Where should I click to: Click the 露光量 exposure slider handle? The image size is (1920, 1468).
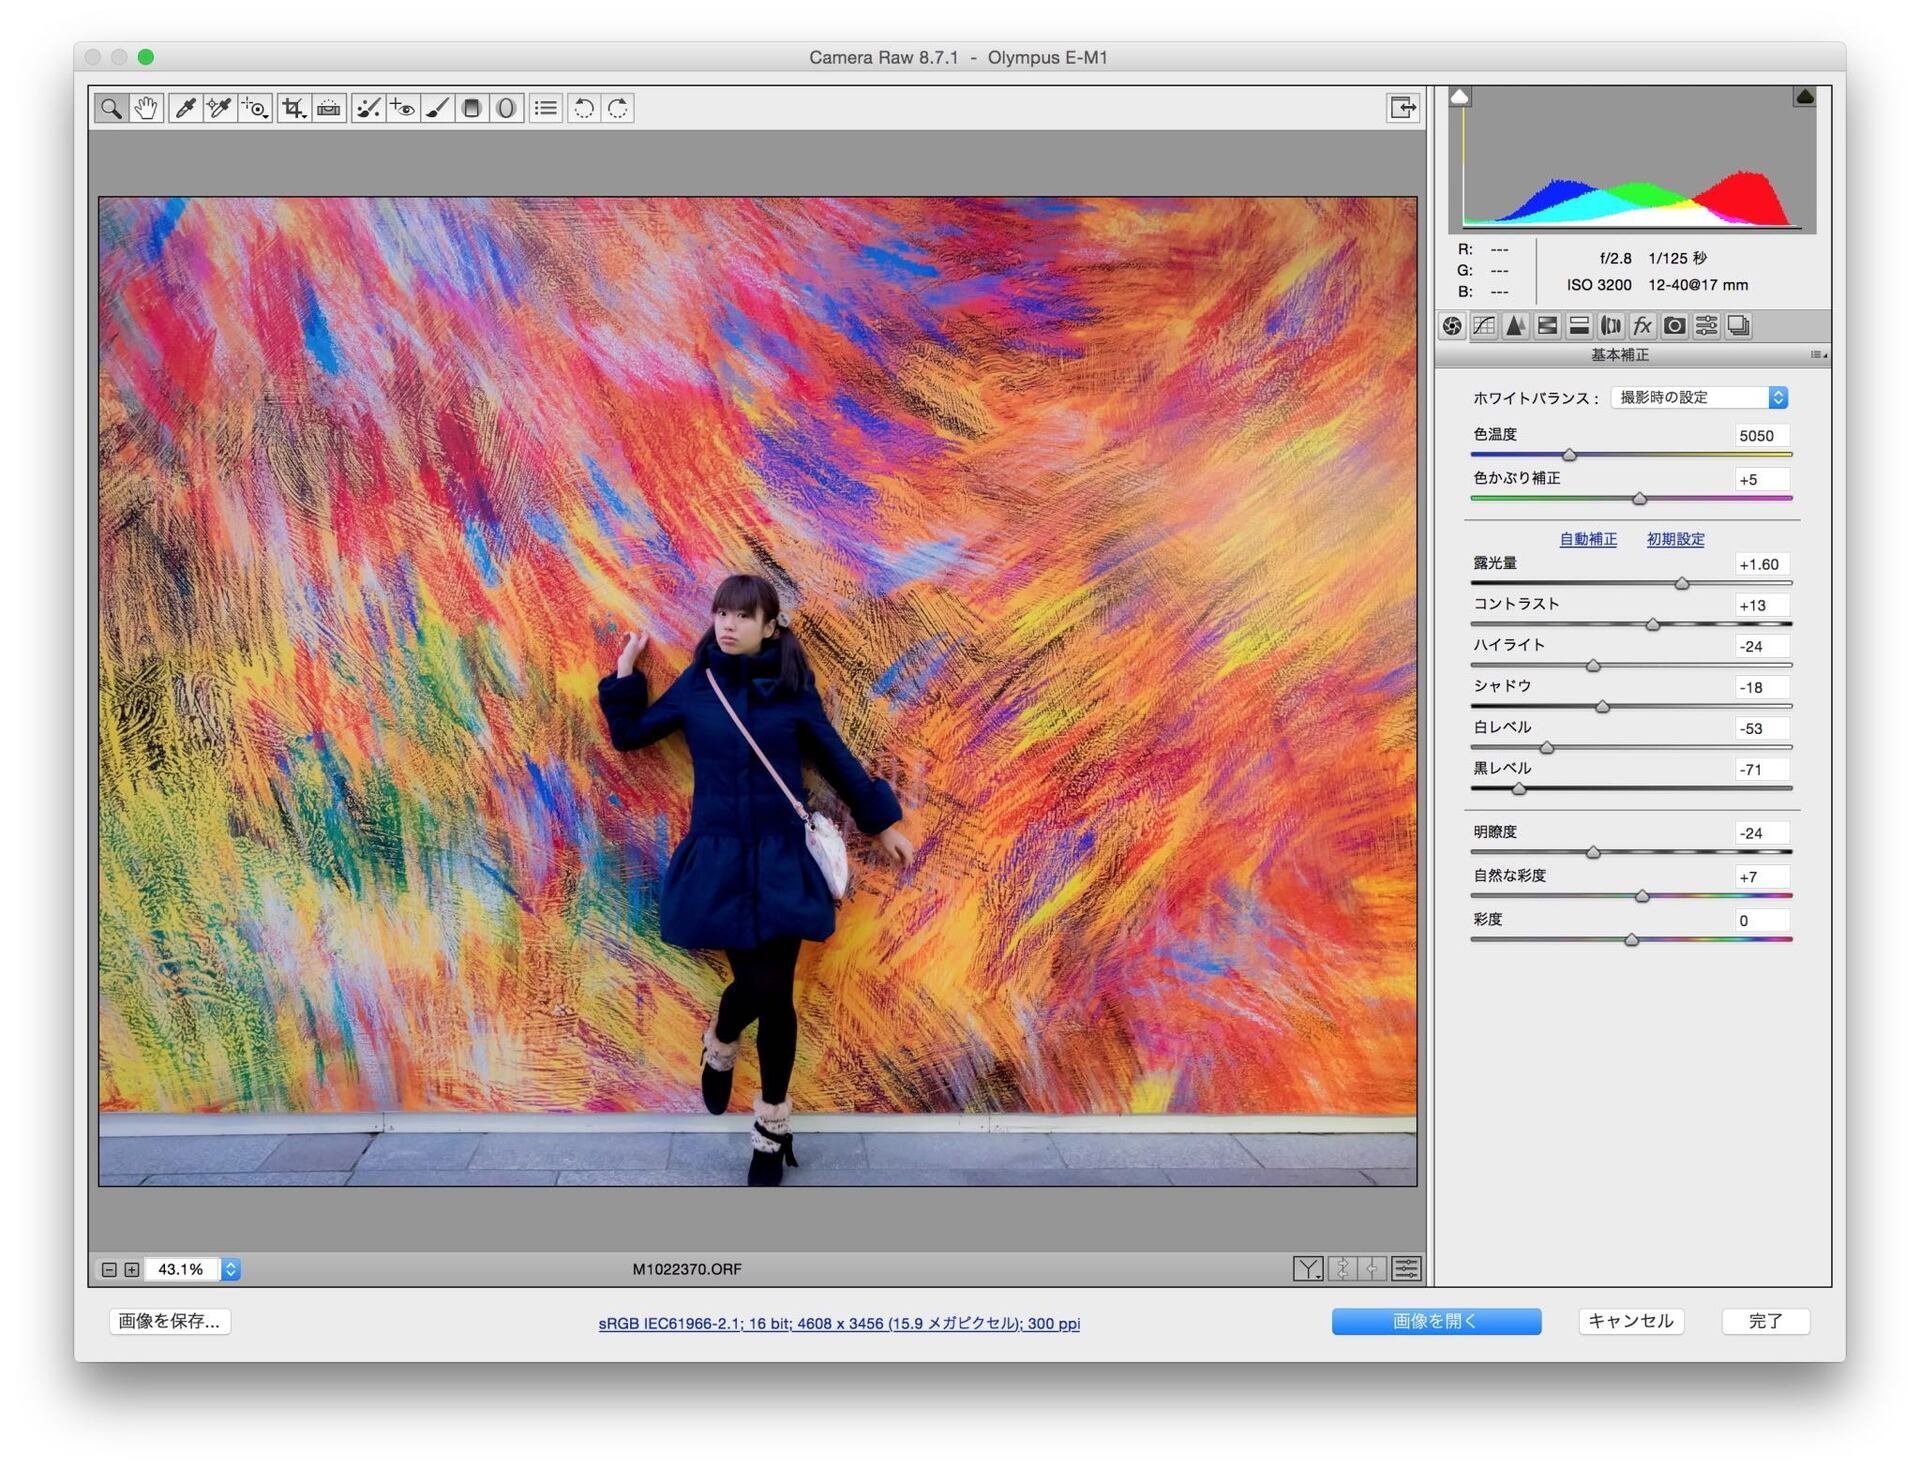point(1682,583)
